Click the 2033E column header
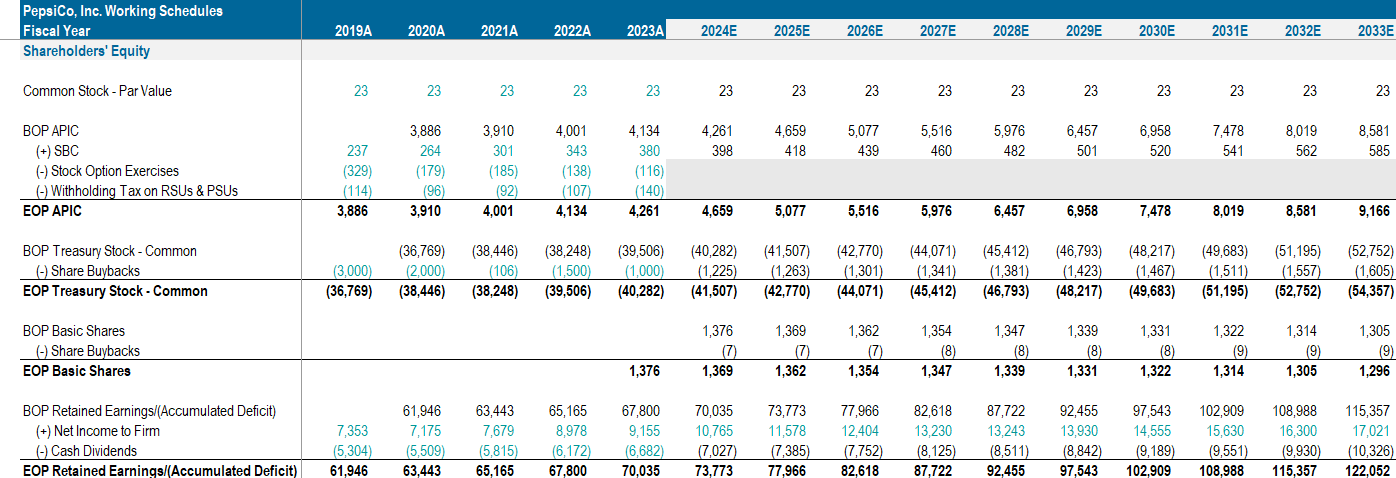 pyautogui.click(x=1376, y=31)
